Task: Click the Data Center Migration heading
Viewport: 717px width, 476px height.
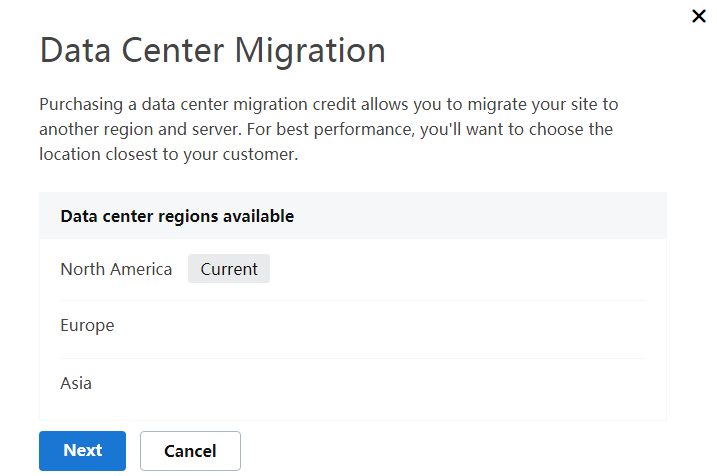Action: click(212, 51)
